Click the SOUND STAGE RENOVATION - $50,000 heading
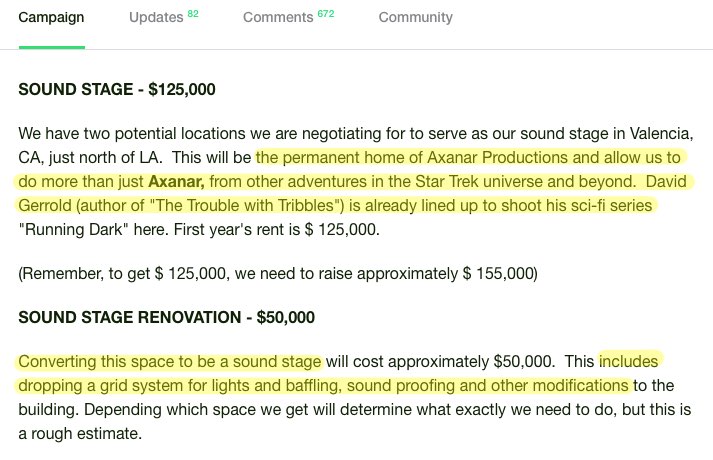Screen dimensions: 713x460 point(166,317)
